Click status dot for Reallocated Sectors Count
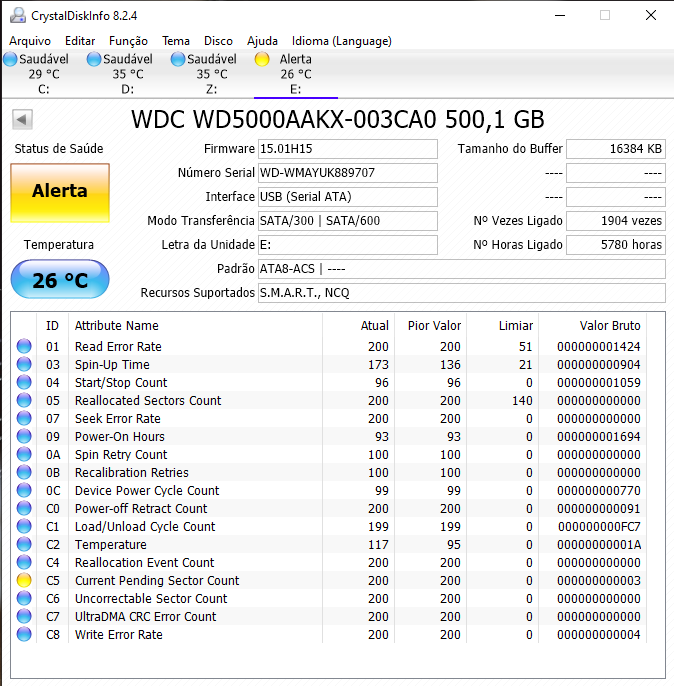674x686 pixels. click(24, 400)
